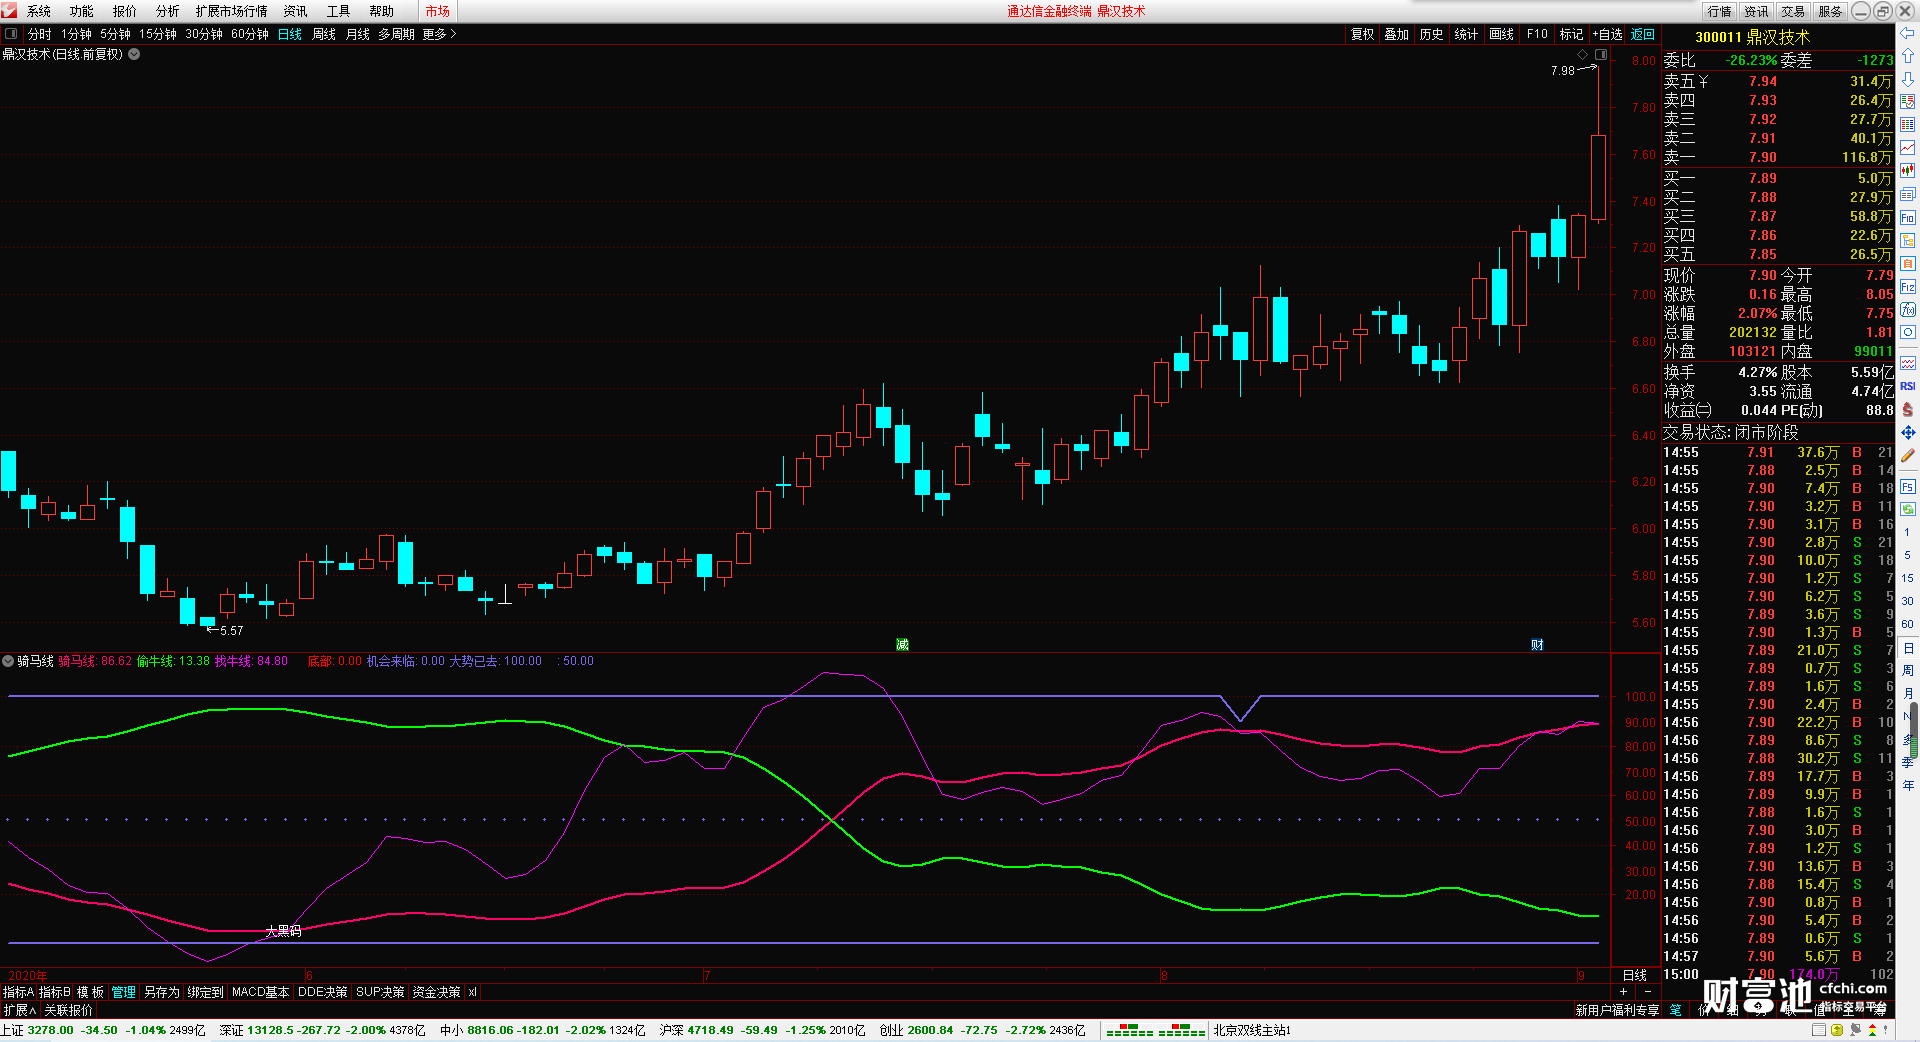This screenshot has width=1920, height=1042.
Task: Toggle the panel icon left of 分时
Action: [11, 34]
